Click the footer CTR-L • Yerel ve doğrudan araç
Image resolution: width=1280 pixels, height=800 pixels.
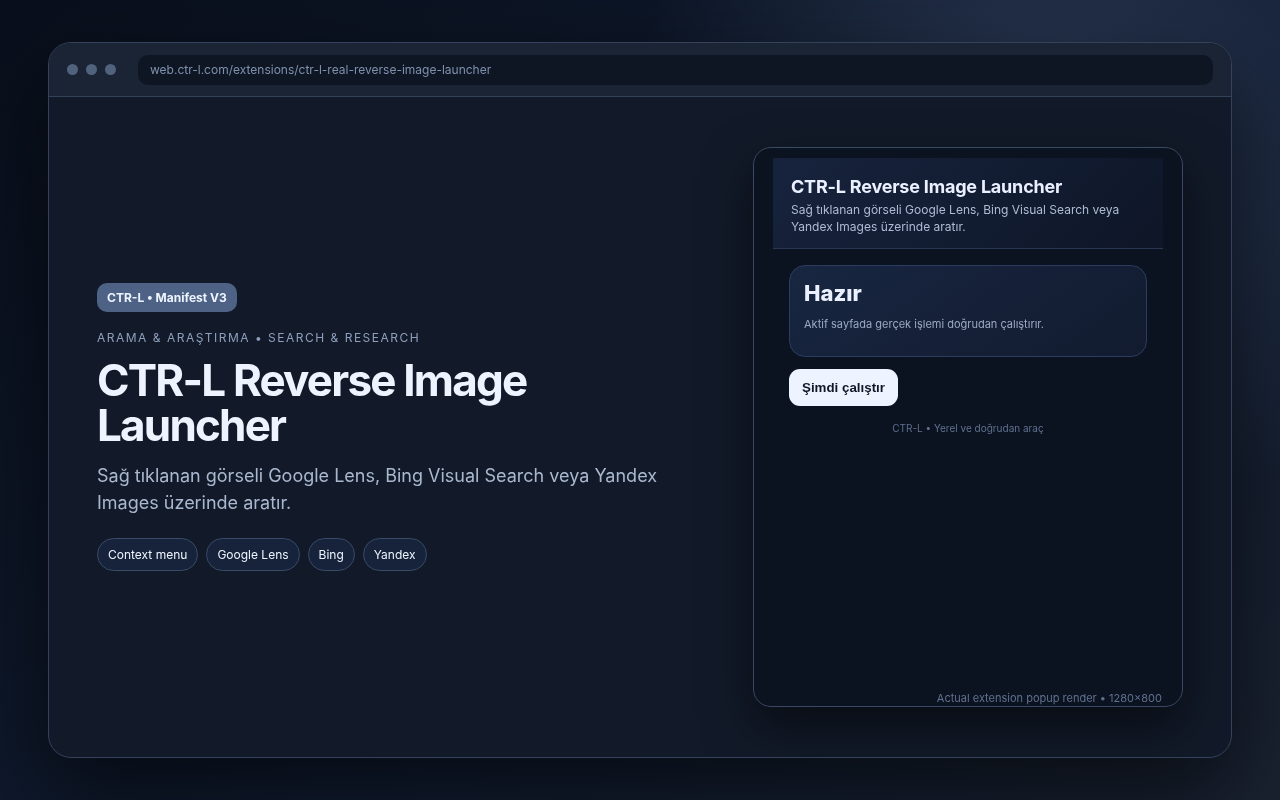coord(968,428)
